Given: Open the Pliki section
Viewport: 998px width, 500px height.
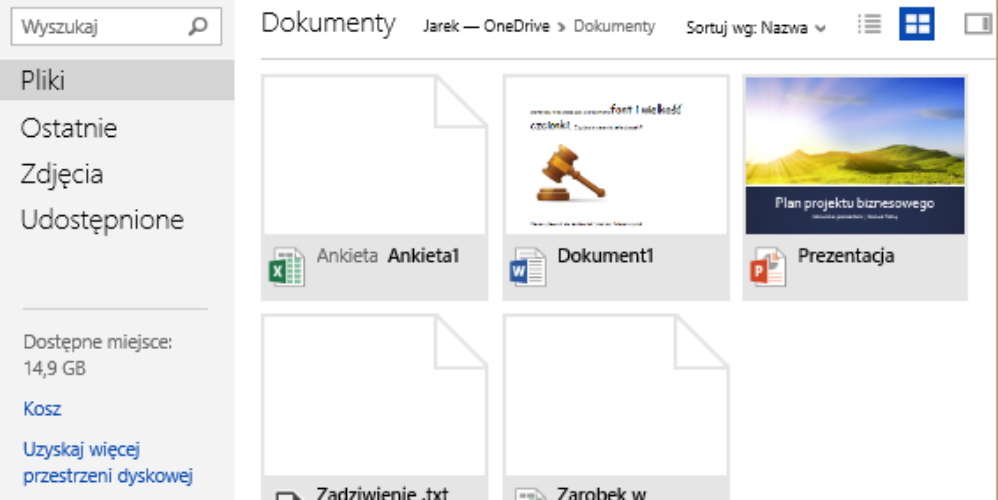Looking at the screenshot, I should pyautogui.click(x=117, y=80).
